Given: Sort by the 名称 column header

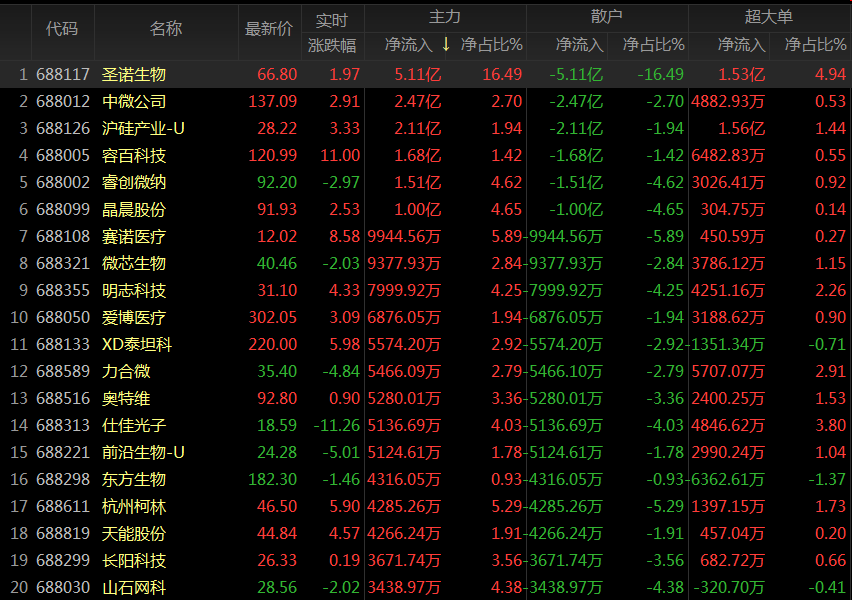Looking at the screenshot, I should point(166,29).
